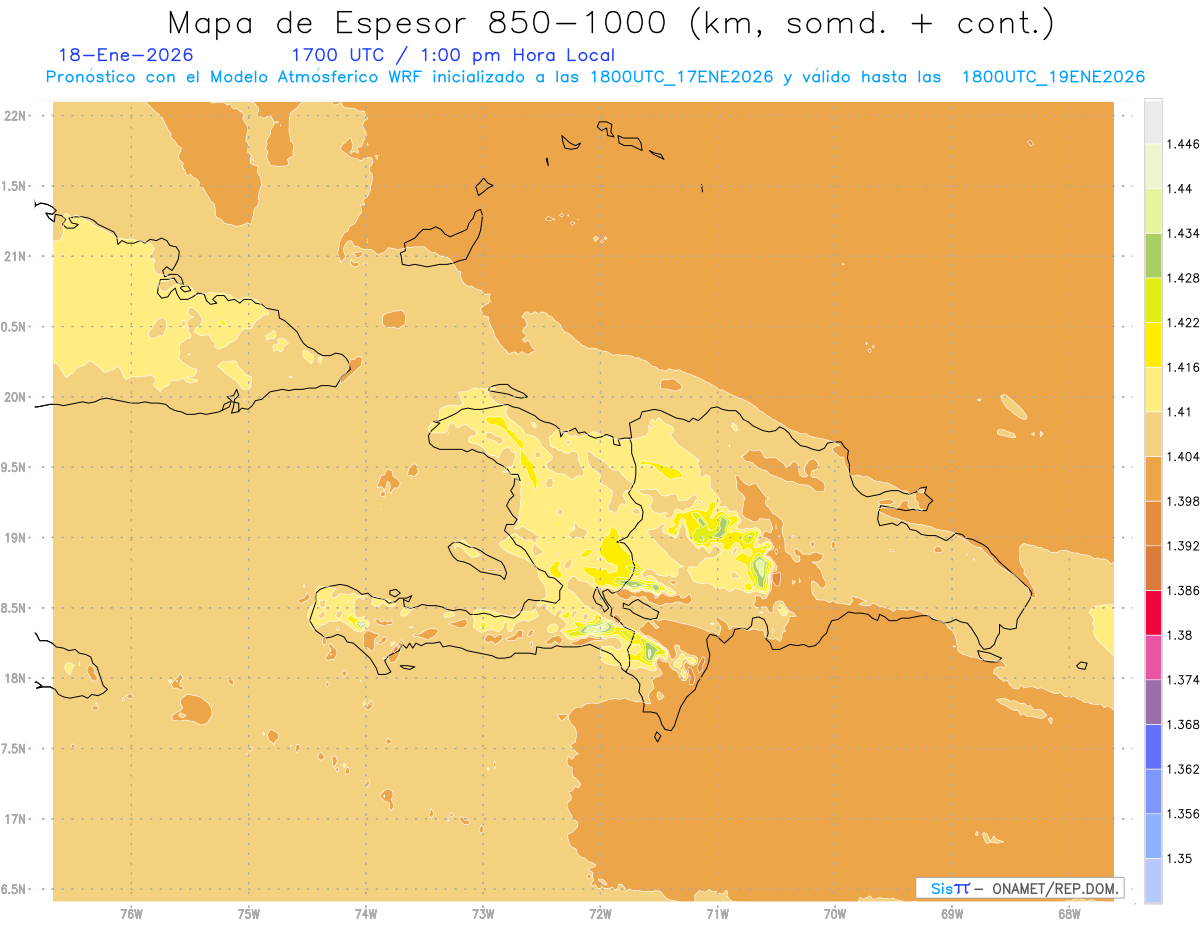
Task: Click the green legend swatch between 1.428 and 1.434
Action: pyautogui.click(x=1153, y=255)
